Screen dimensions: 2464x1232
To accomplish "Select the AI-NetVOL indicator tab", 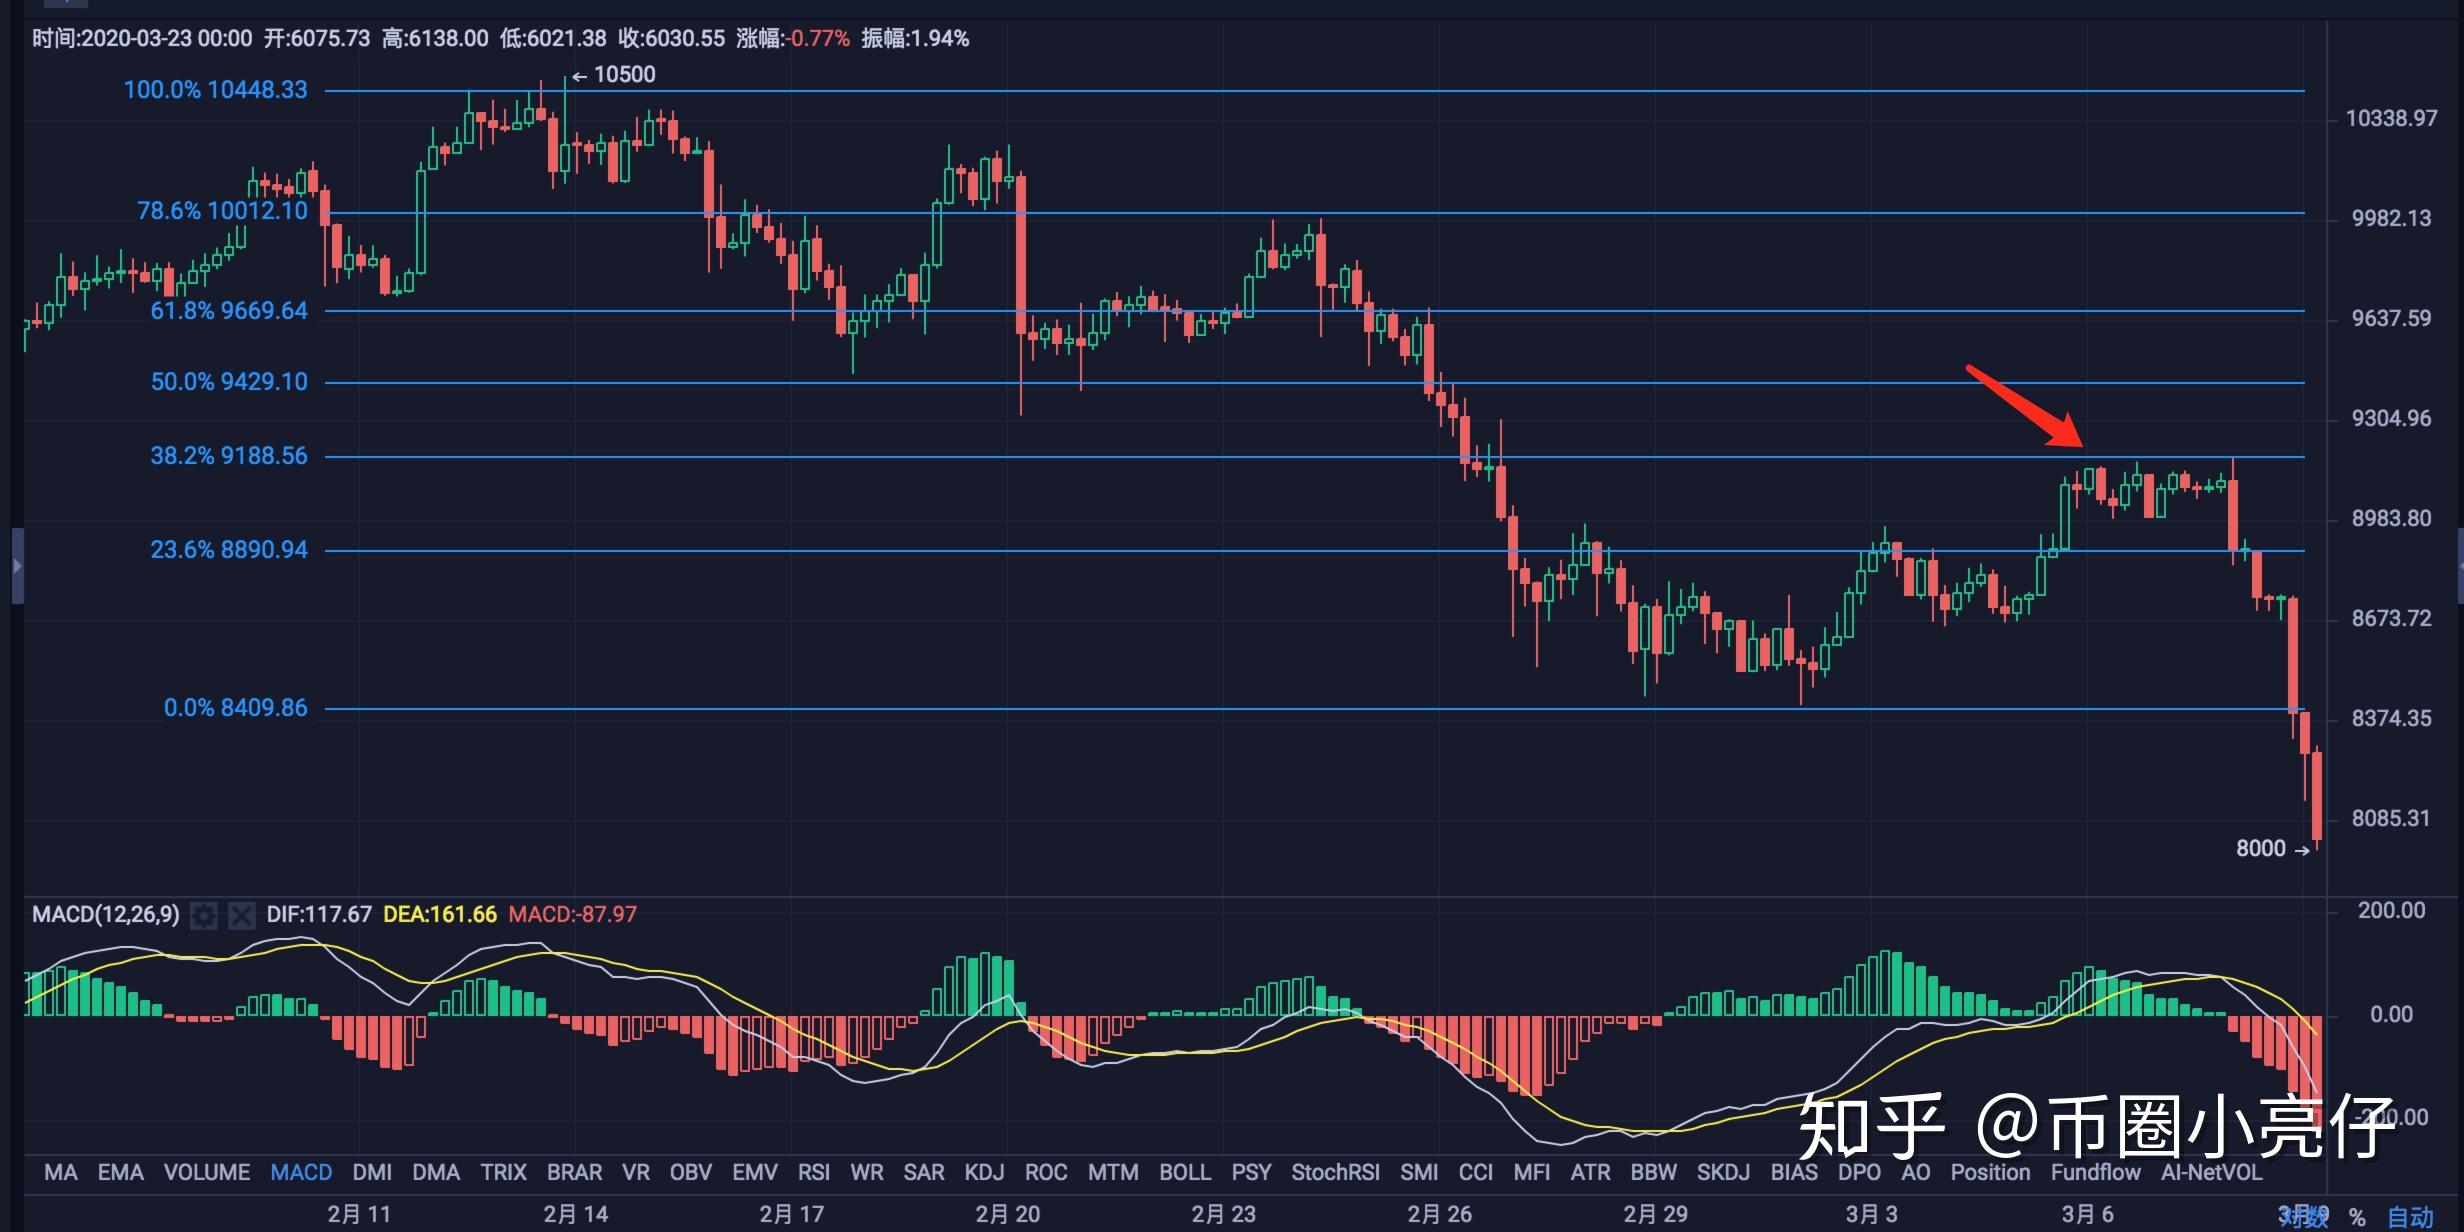I will [x=2211, y=1172].
